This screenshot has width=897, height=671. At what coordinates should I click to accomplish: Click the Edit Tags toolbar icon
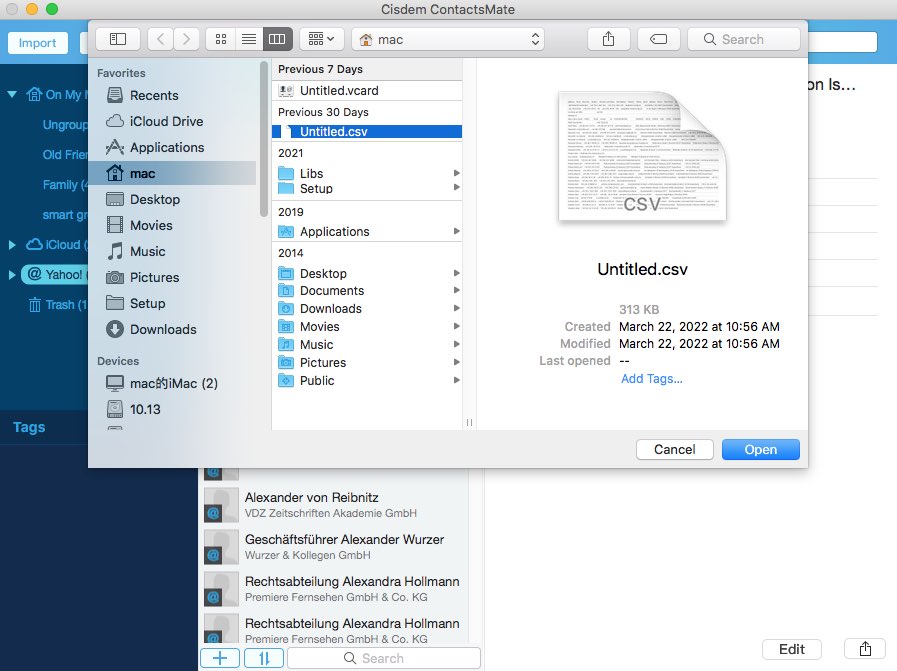[658, 39]
